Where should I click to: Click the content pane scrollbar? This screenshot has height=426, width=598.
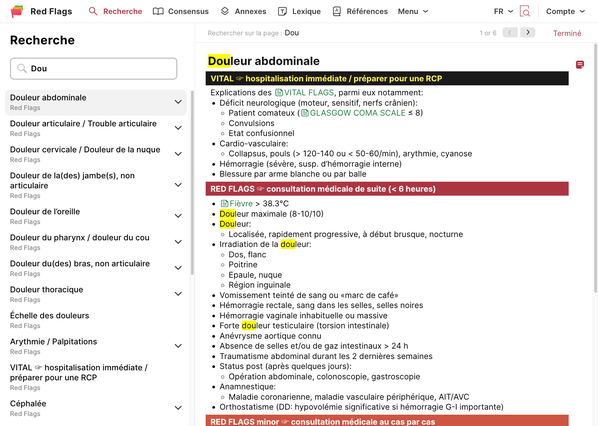(x=595, y=168)
